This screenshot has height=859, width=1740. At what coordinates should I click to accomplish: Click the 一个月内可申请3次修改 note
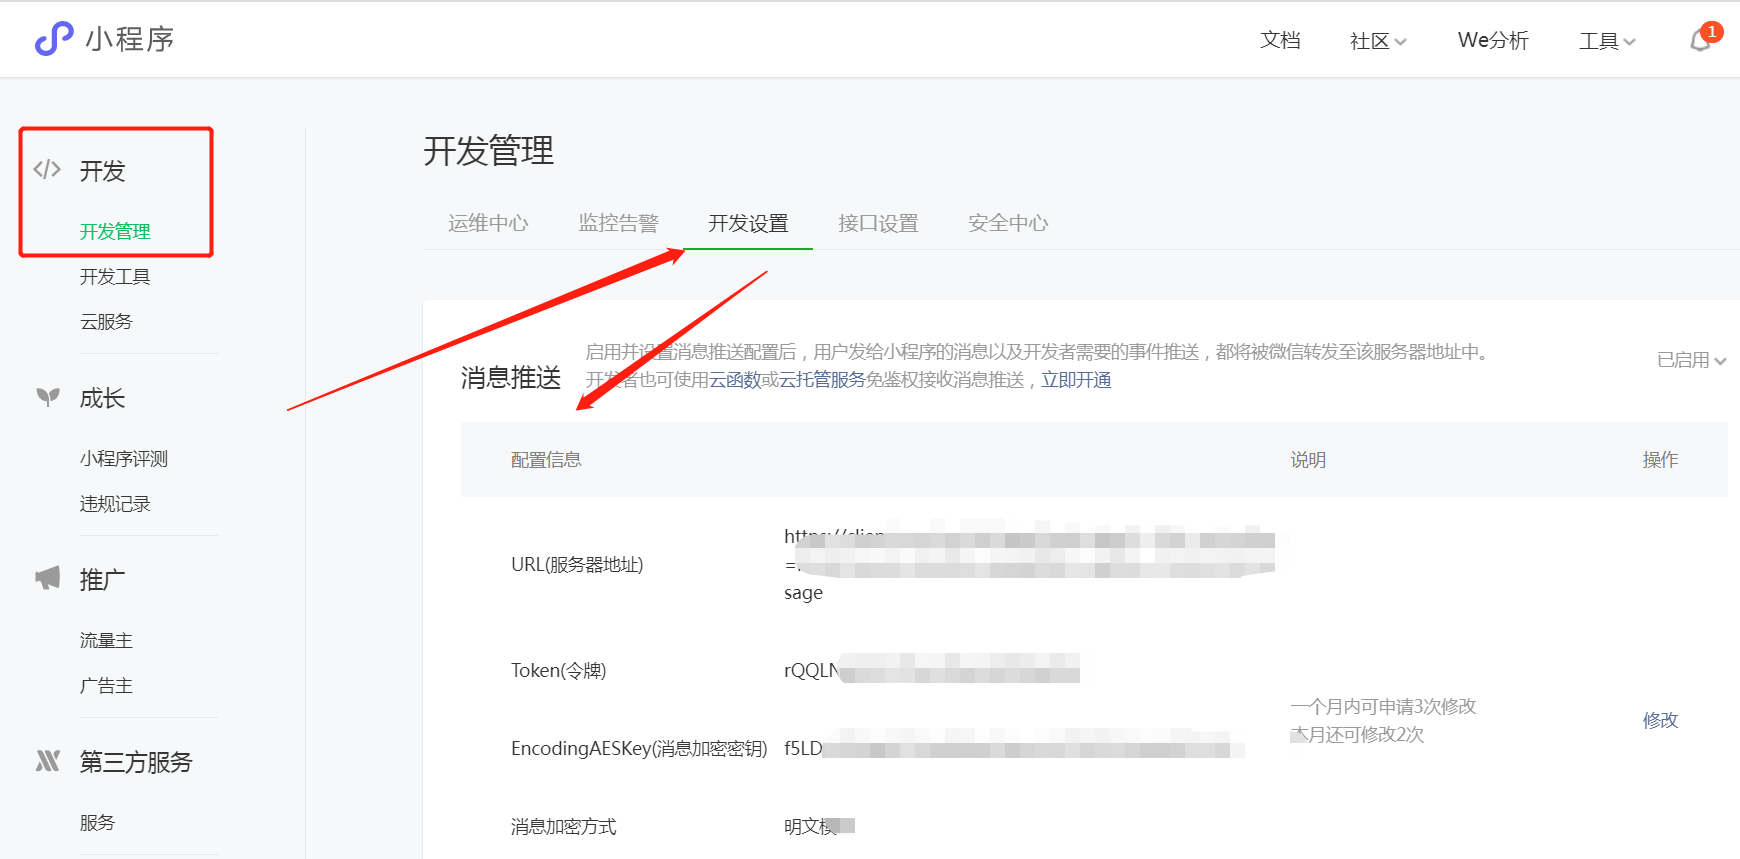pyautogui.click(x=1383, y=706)
